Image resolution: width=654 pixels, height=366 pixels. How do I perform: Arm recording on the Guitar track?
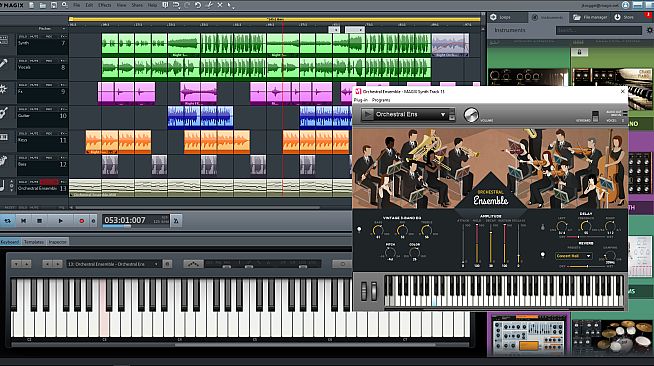pos(49,109)
